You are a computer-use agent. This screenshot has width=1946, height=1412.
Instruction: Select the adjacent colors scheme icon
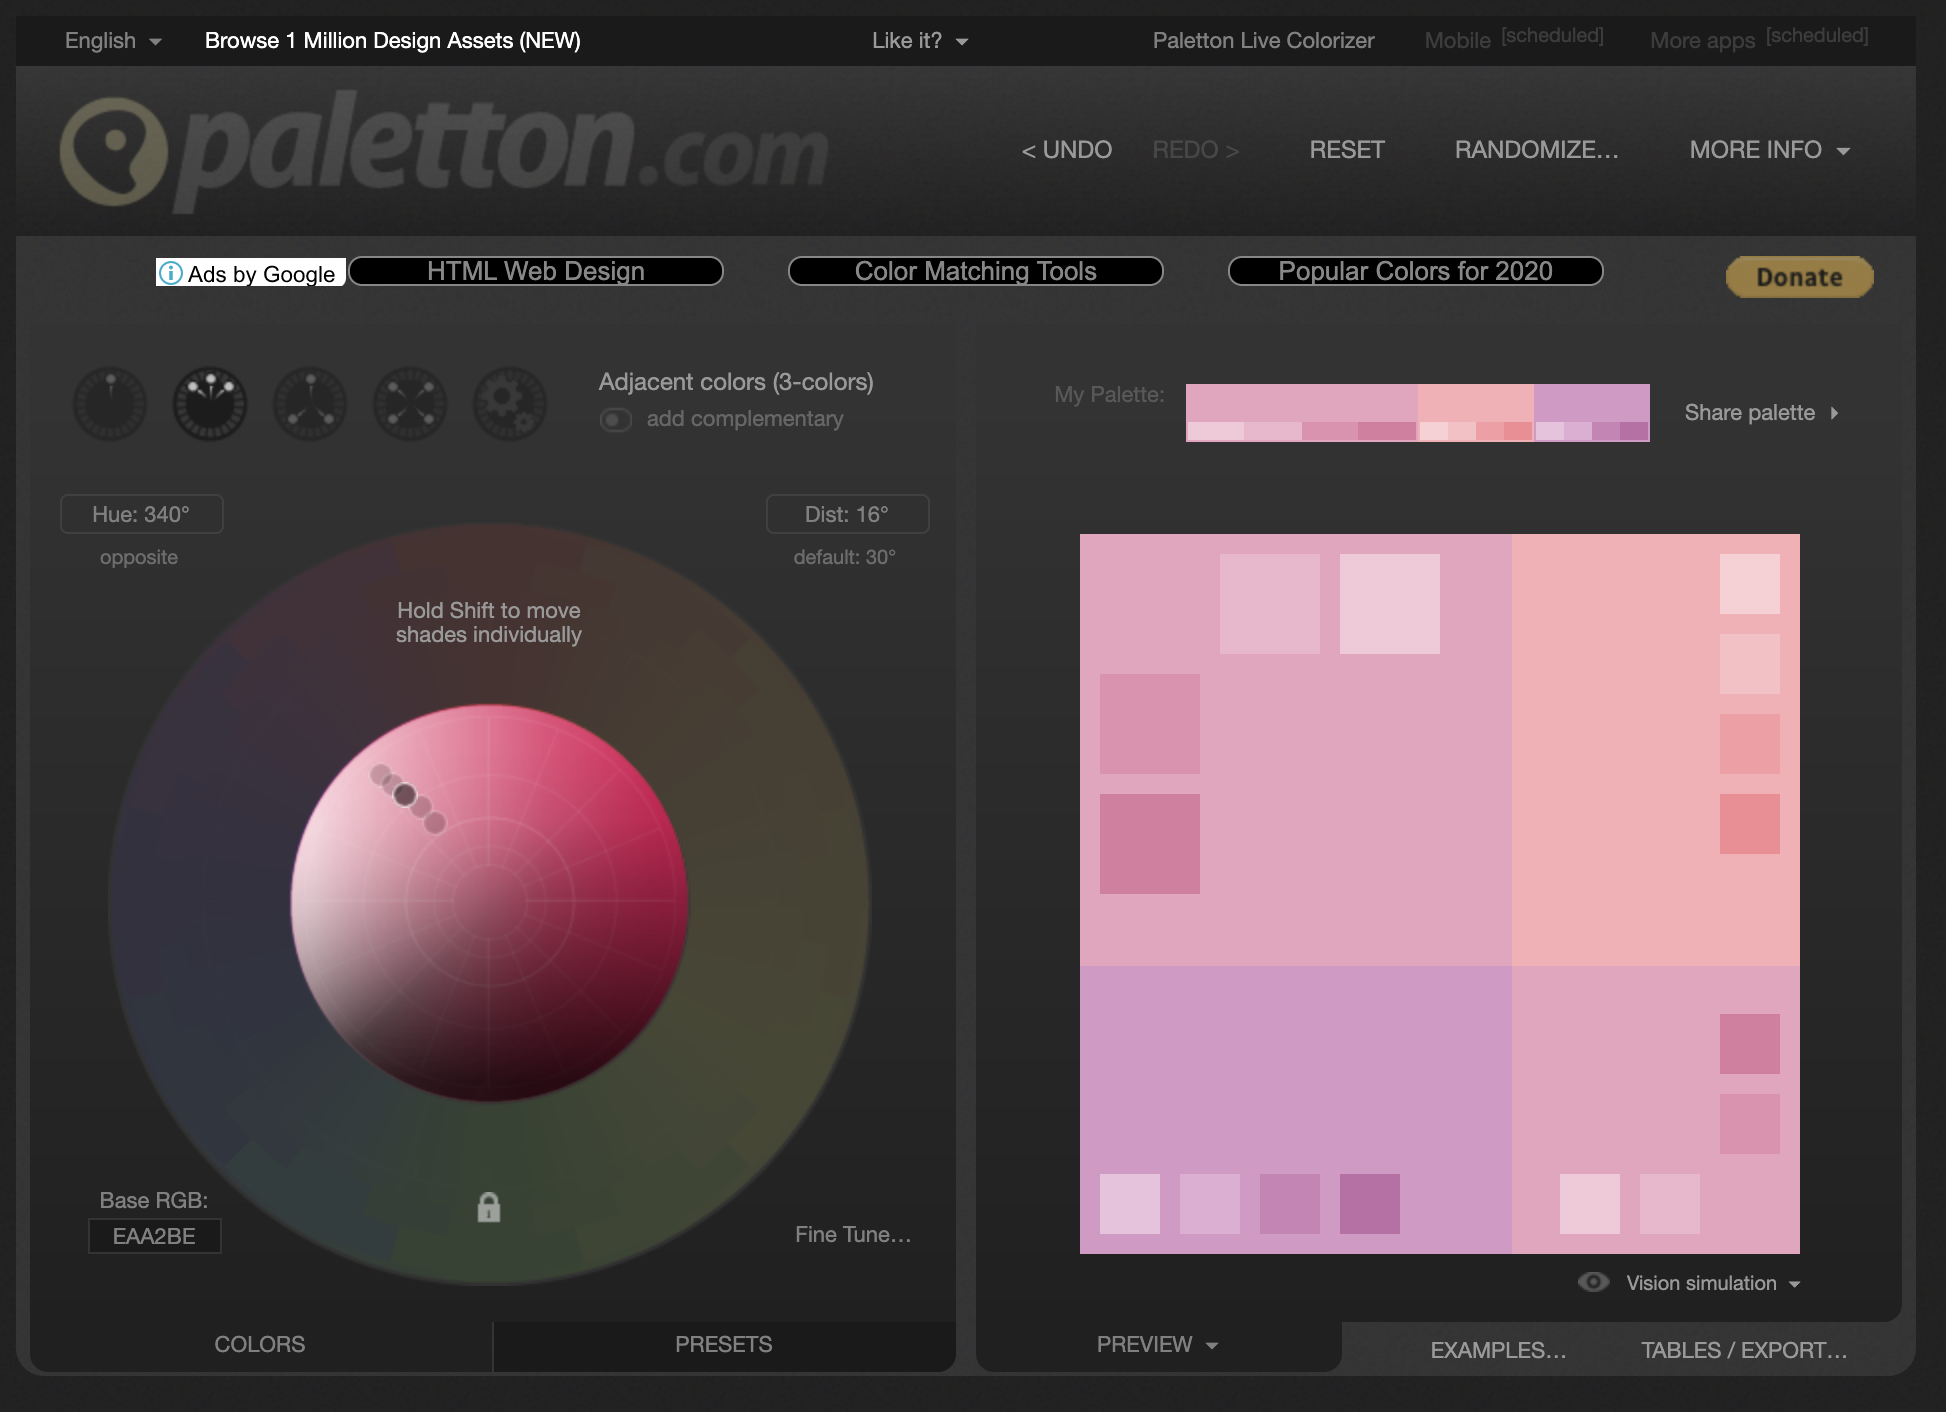210,404
